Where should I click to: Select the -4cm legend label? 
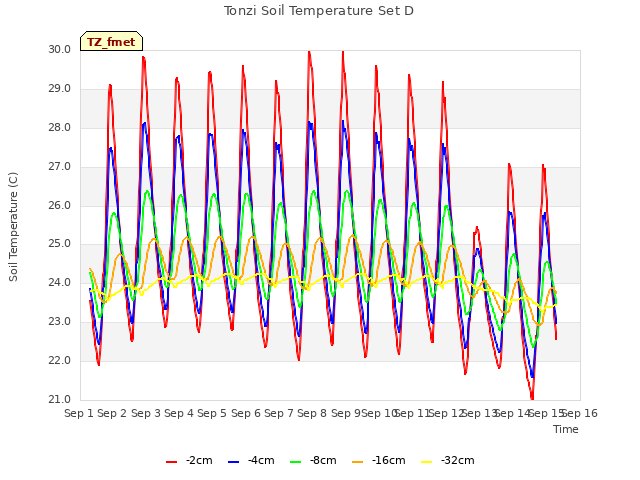point(261,460)
